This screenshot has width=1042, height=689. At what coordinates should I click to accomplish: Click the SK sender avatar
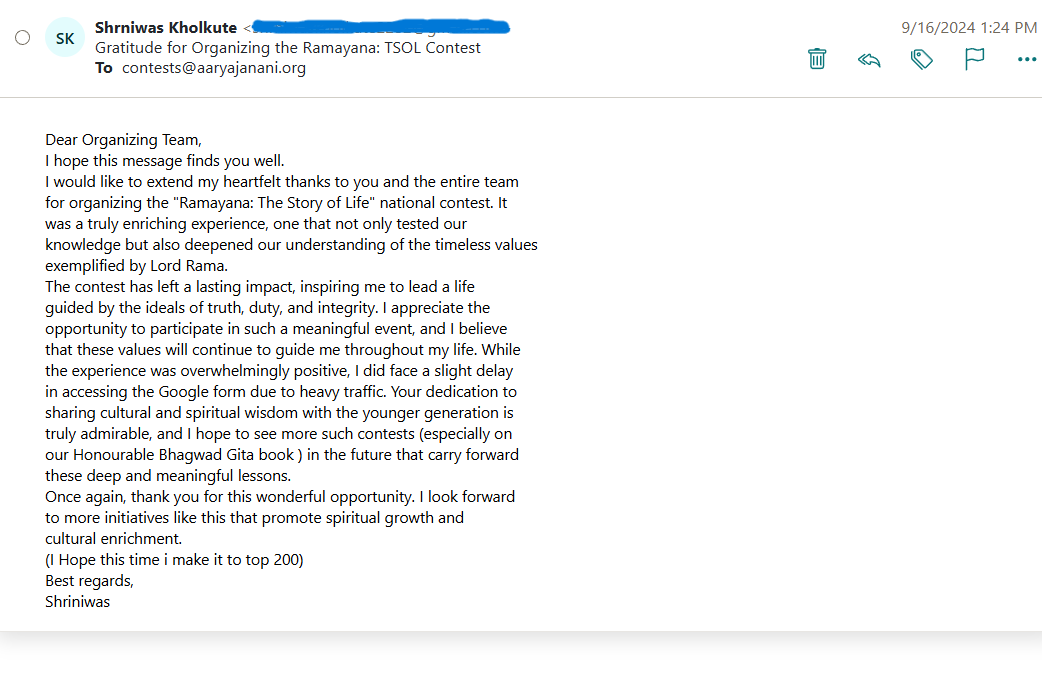pyautogui.click(x=64, y=38)
